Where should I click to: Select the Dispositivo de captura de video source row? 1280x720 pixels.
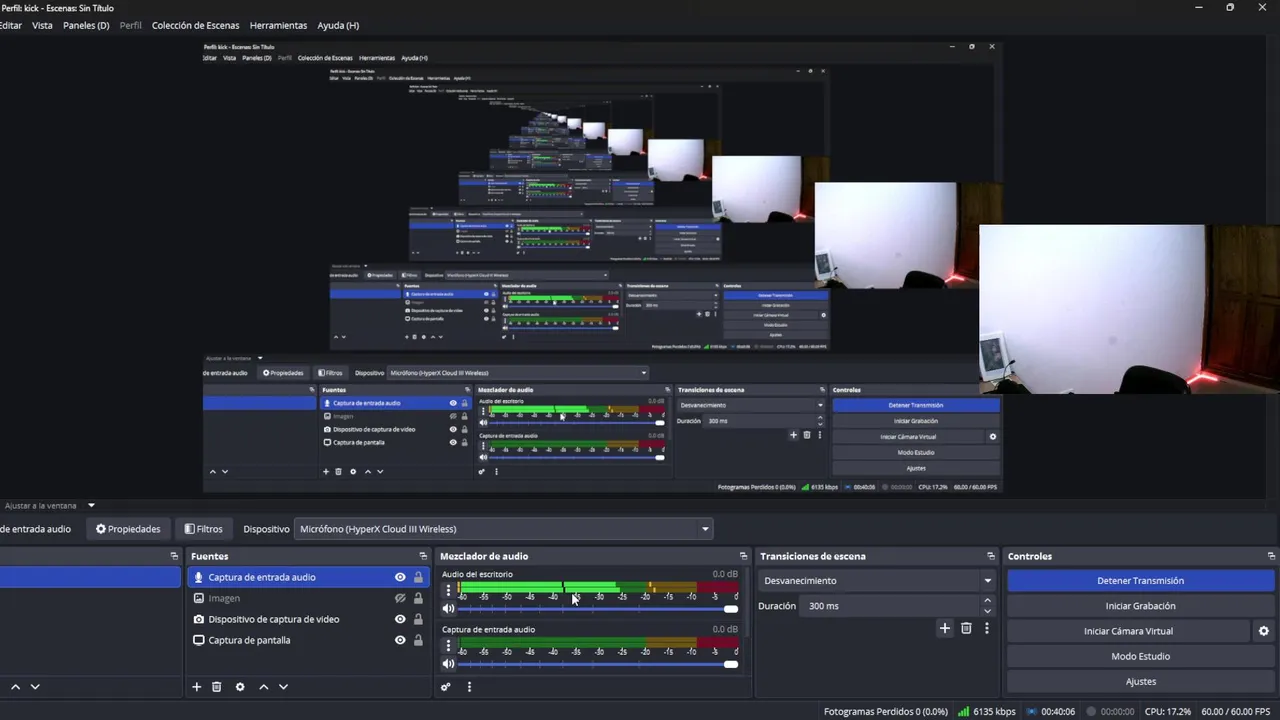tap(306, 619)
